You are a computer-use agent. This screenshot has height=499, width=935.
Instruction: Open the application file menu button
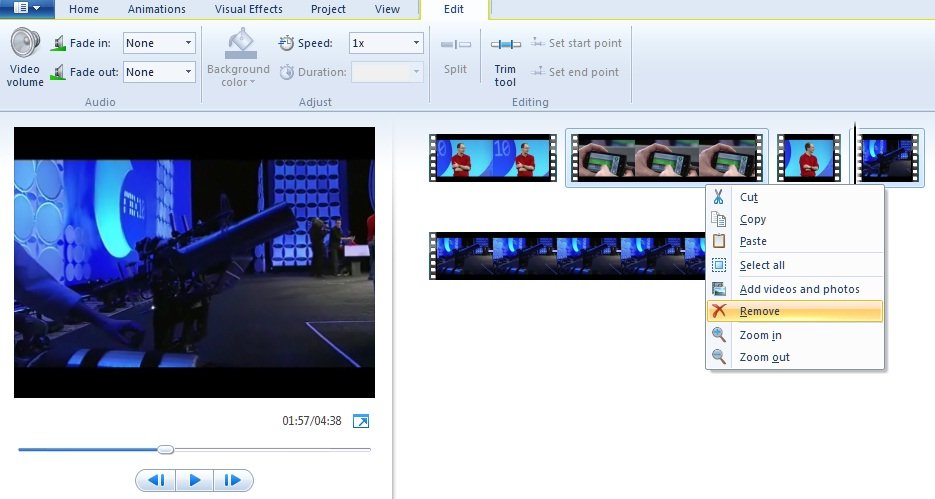pyautogui.click(x=27, y=8)
